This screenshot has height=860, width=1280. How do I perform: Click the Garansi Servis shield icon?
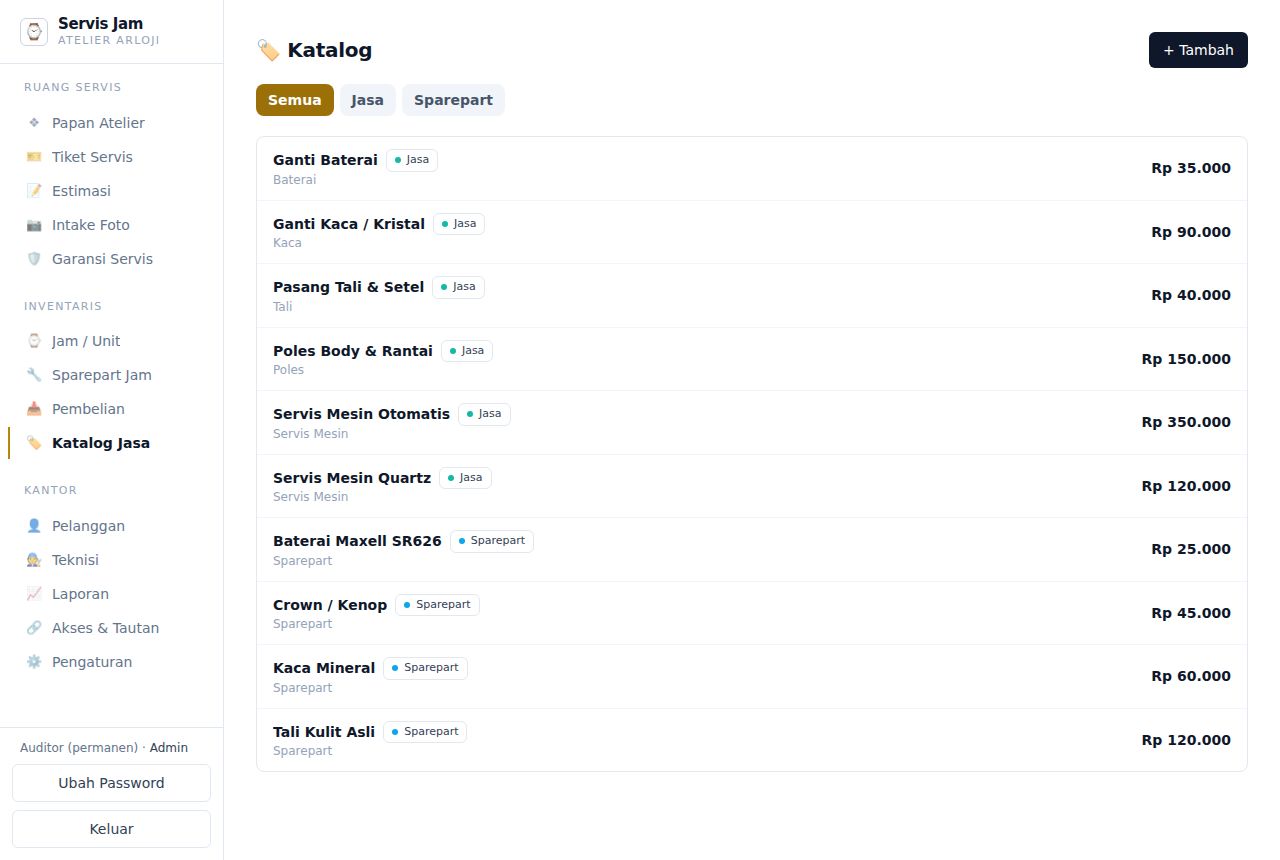(34, 259)
